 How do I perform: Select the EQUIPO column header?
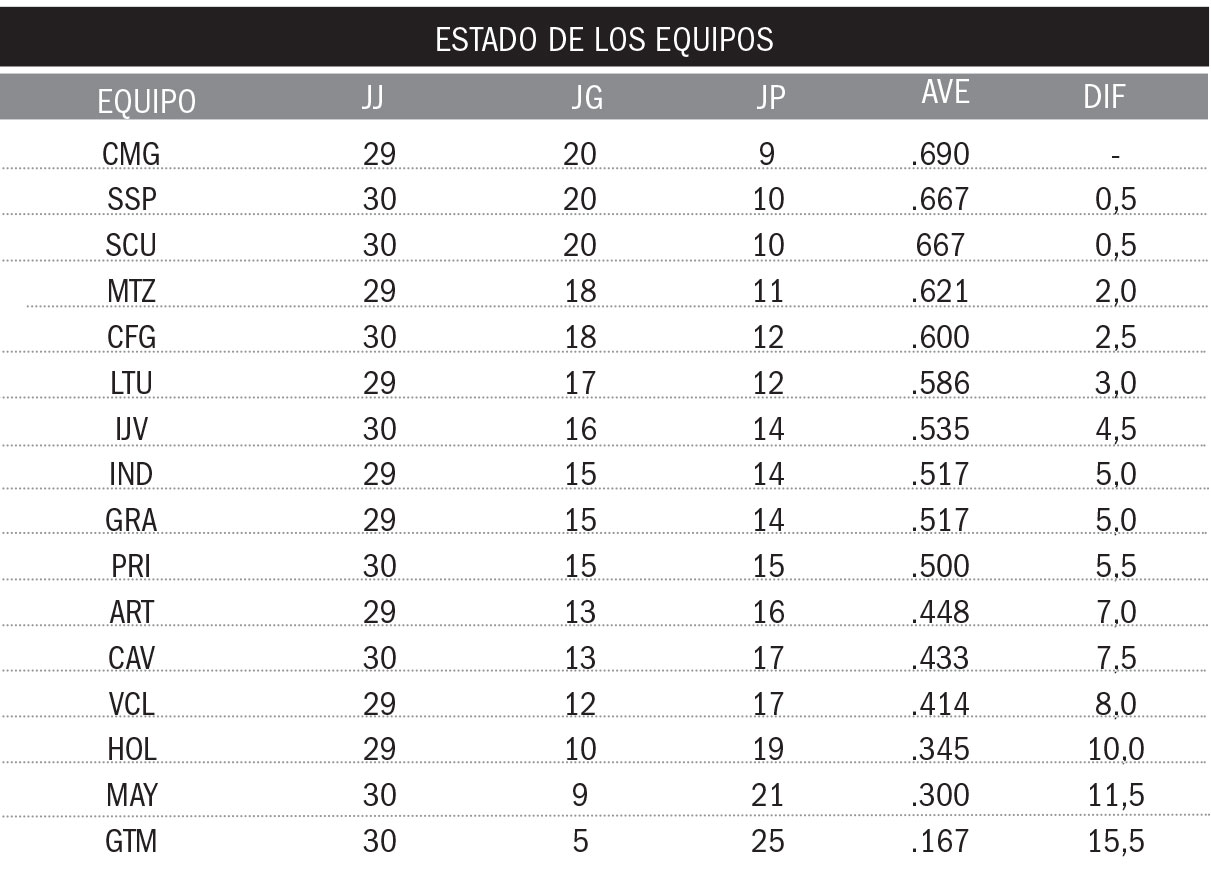[147, 101]
